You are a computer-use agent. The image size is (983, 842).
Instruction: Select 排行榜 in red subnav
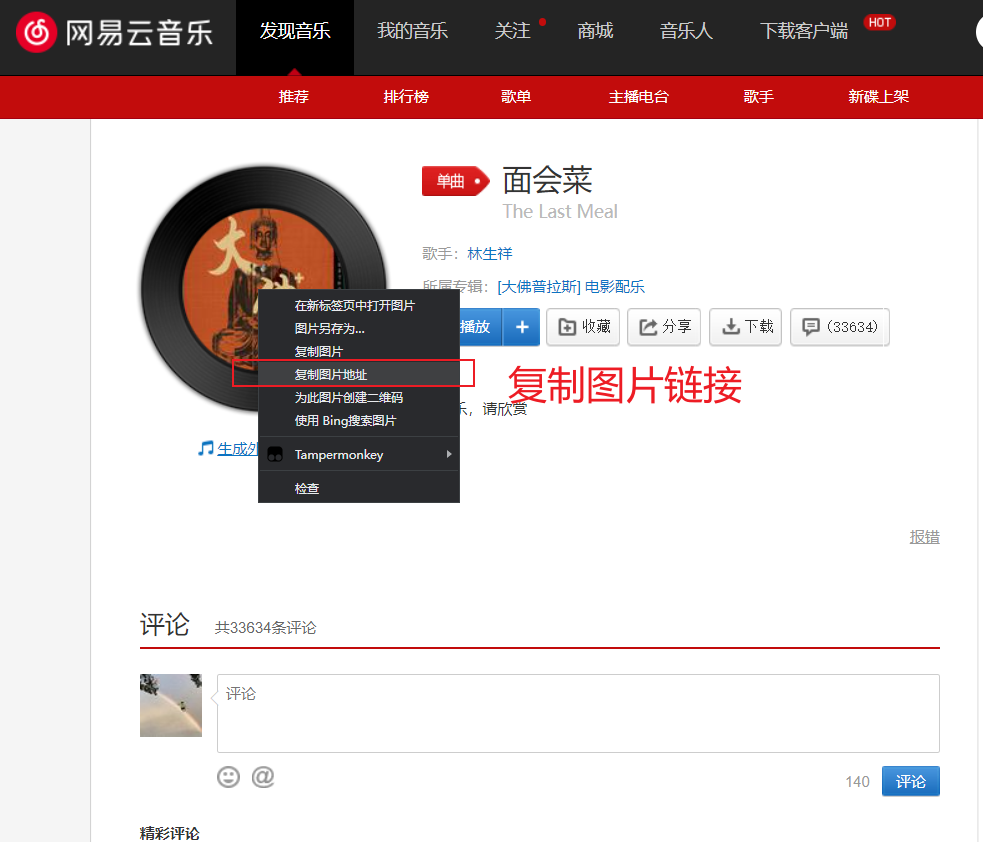tap(406, 97)
